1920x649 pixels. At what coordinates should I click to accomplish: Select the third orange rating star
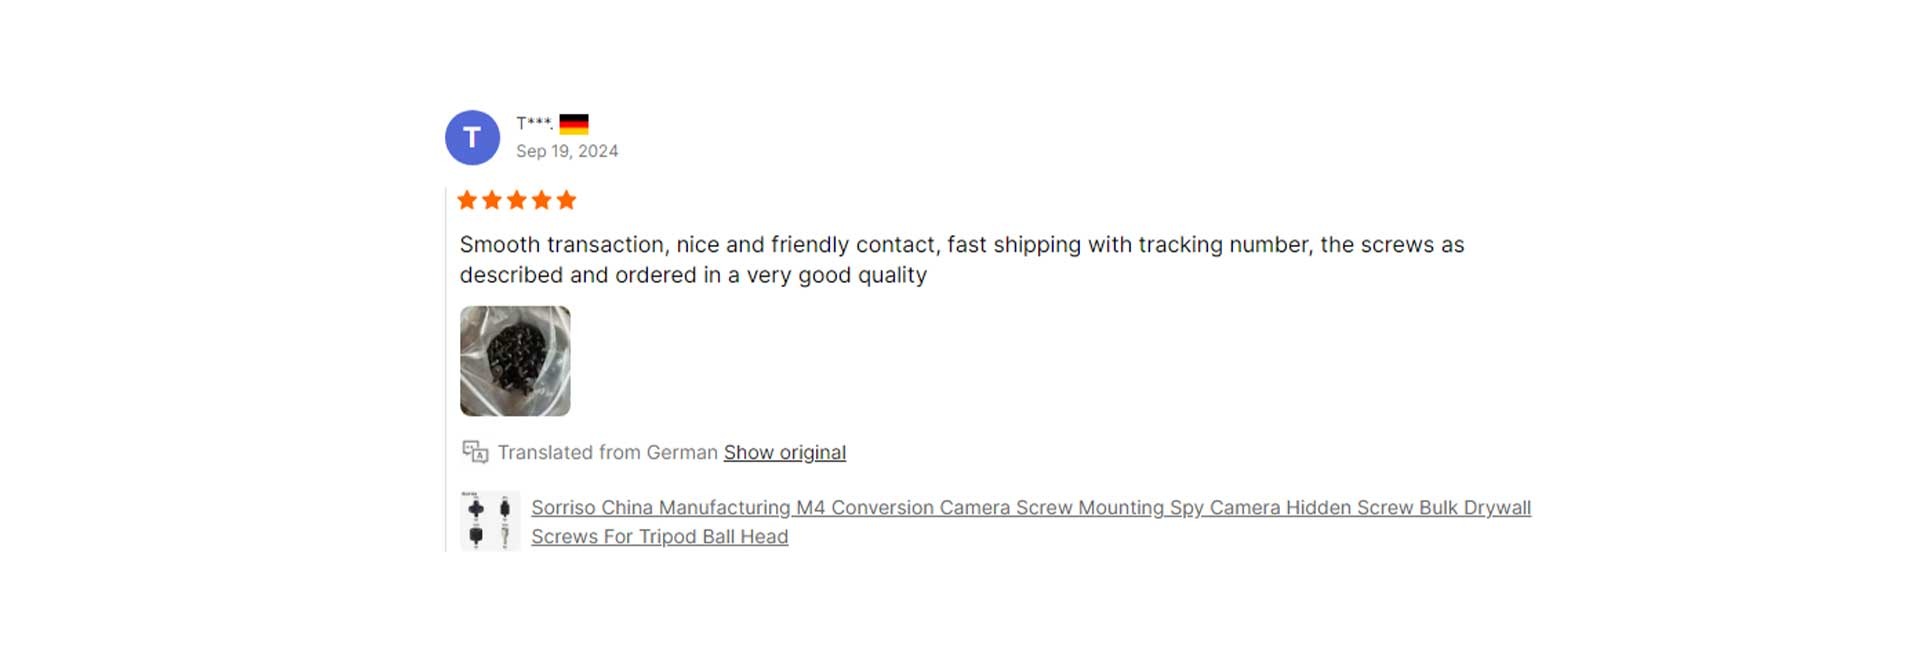point(517,200)
